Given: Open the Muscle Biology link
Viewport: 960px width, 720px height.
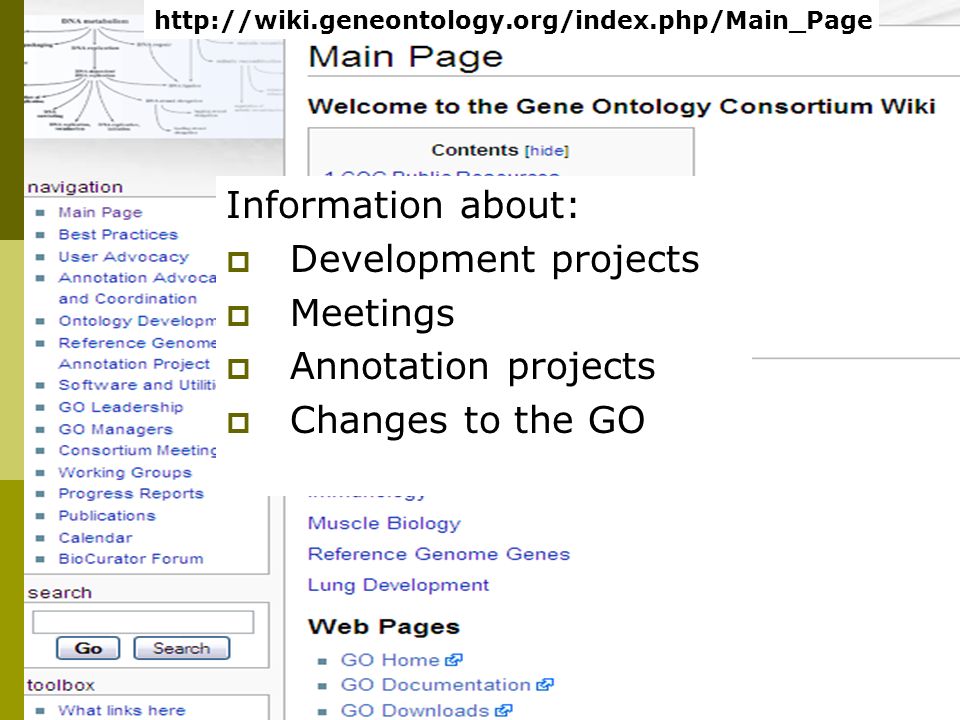Looking at the screenshot, I should pos(384,523).
